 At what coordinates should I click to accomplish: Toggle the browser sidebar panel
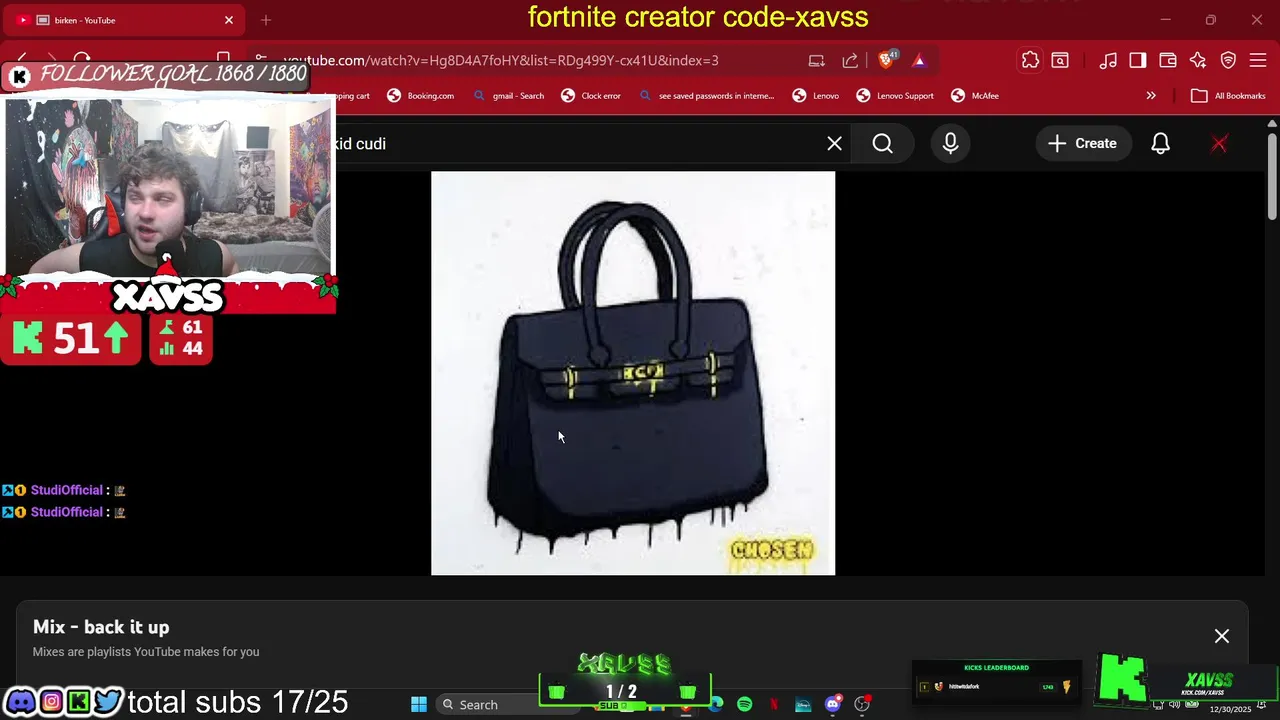pos(1137,60)
